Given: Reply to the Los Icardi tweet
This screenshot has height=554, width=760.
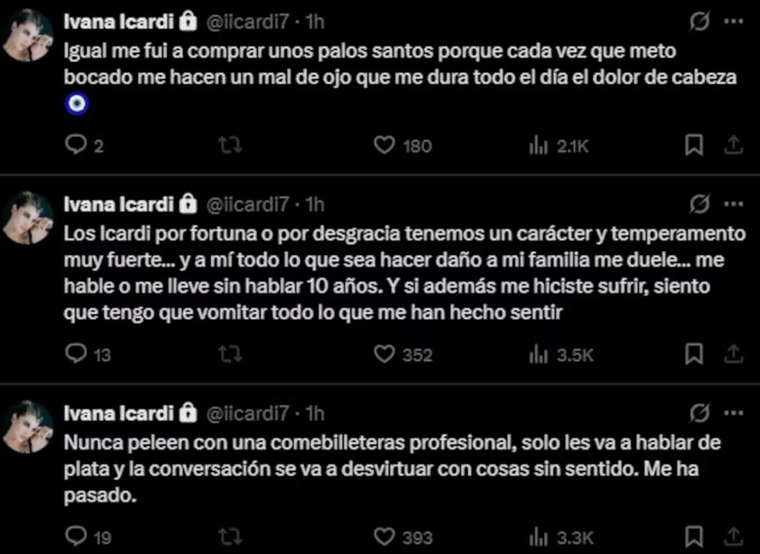Looking at the screenshot, I should (x=77, y=354).
